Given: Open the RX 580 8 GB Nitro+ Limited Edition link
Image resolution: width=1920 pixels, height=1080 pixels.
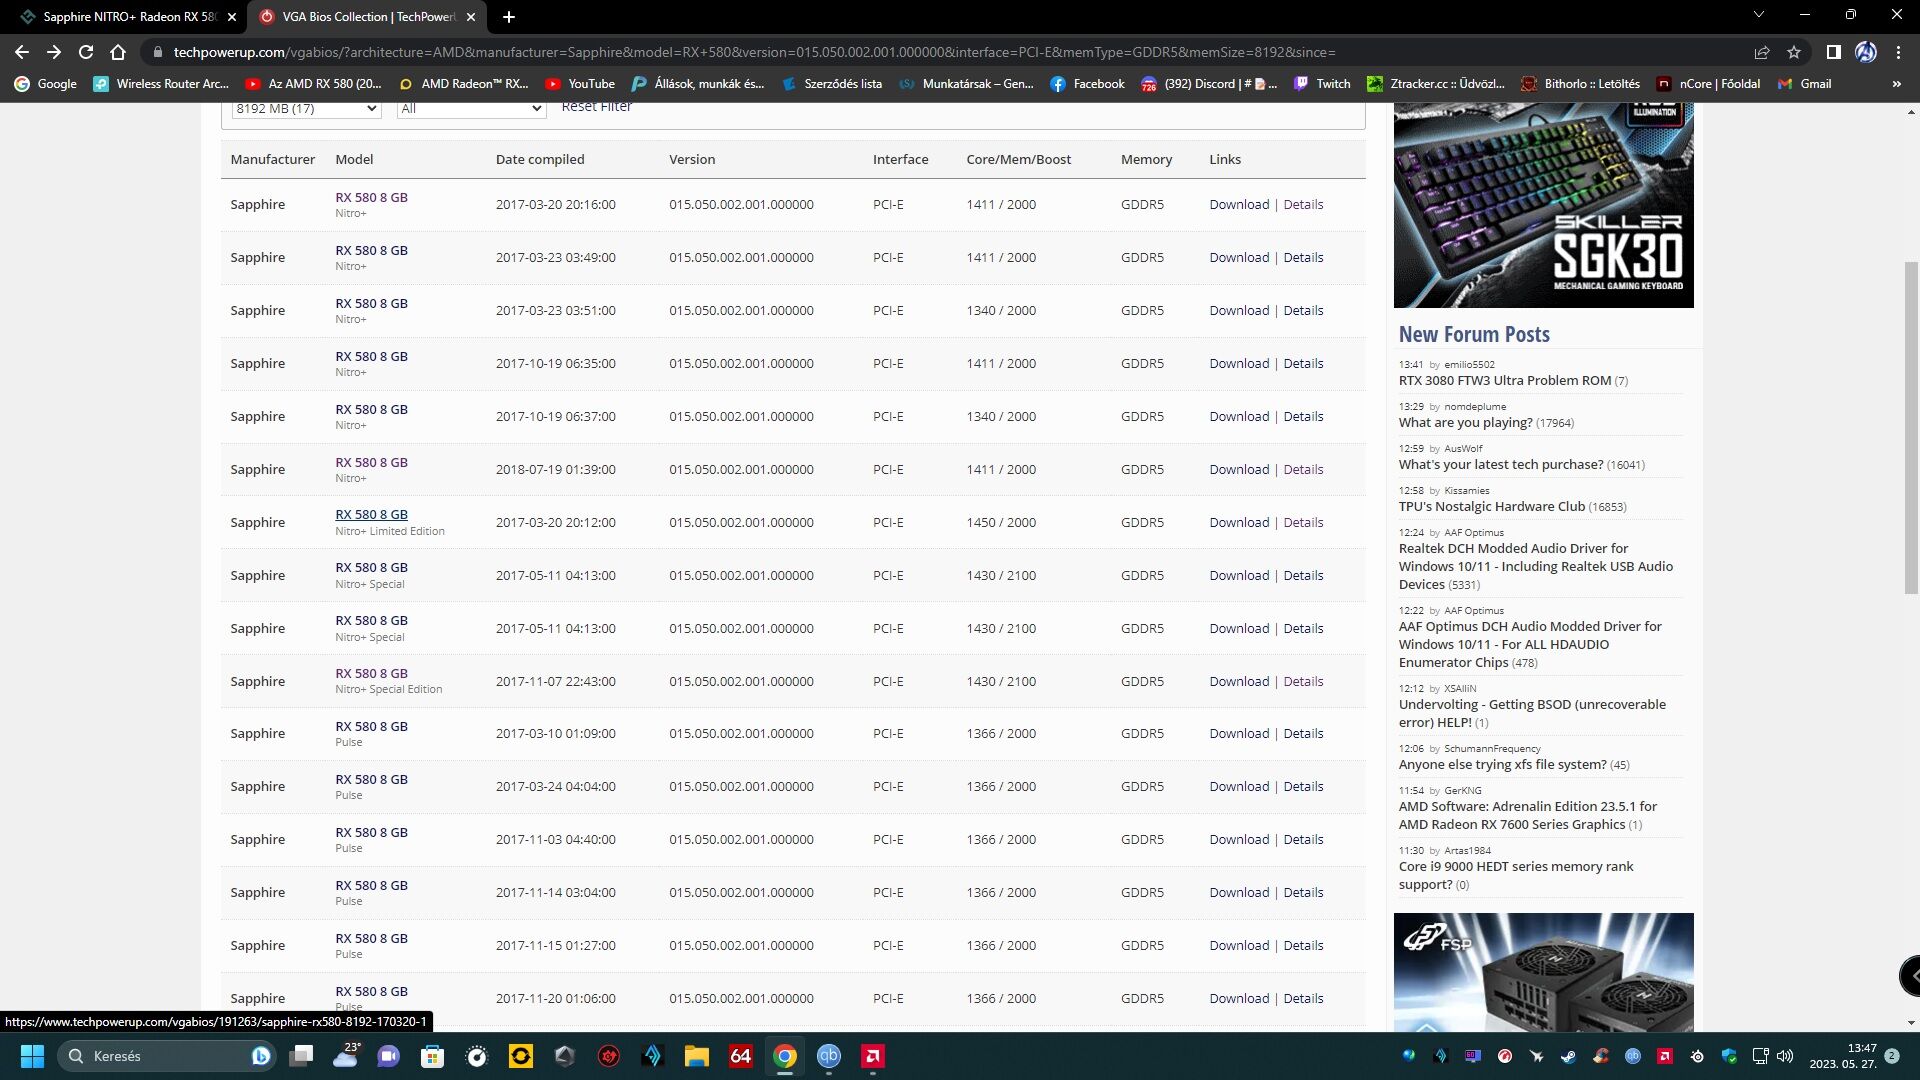Looking at the screenshot, I should 371,515.
